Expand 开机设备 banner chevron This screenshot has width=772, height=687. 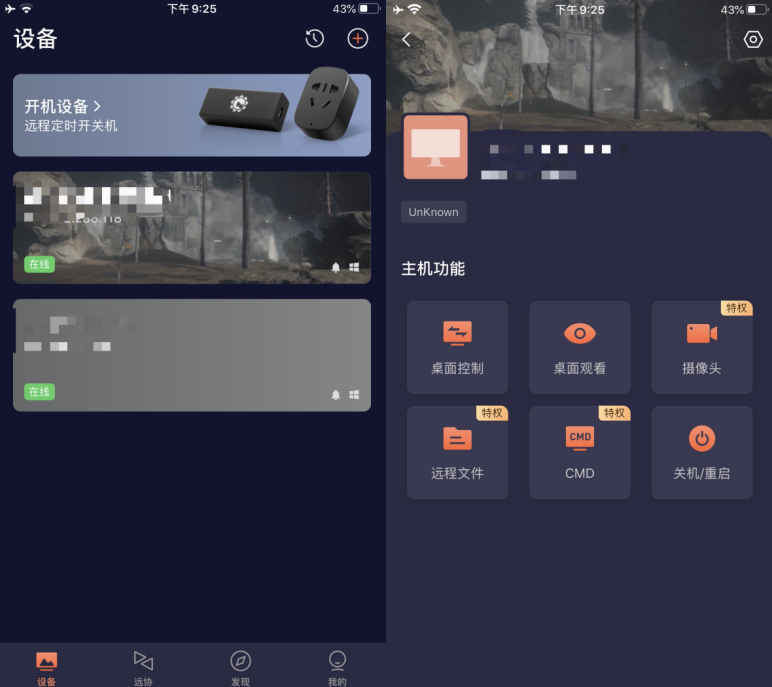(x=97, y=106)
